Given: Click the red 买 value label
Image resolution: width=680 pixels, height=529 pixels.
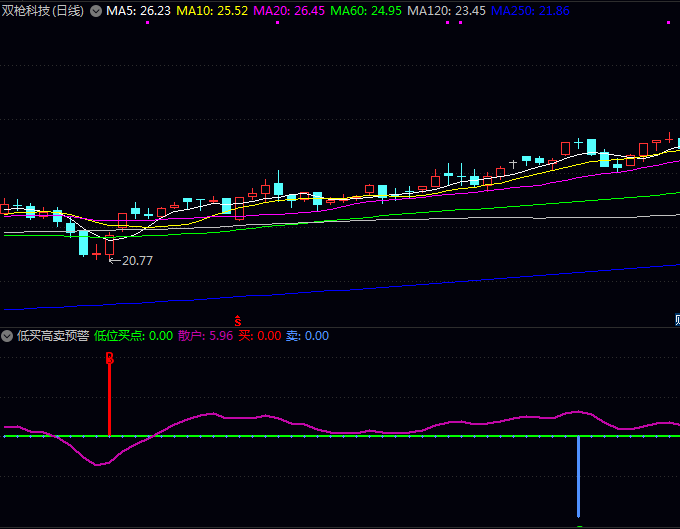Looking at the screenshot, I should click(259, 336).
